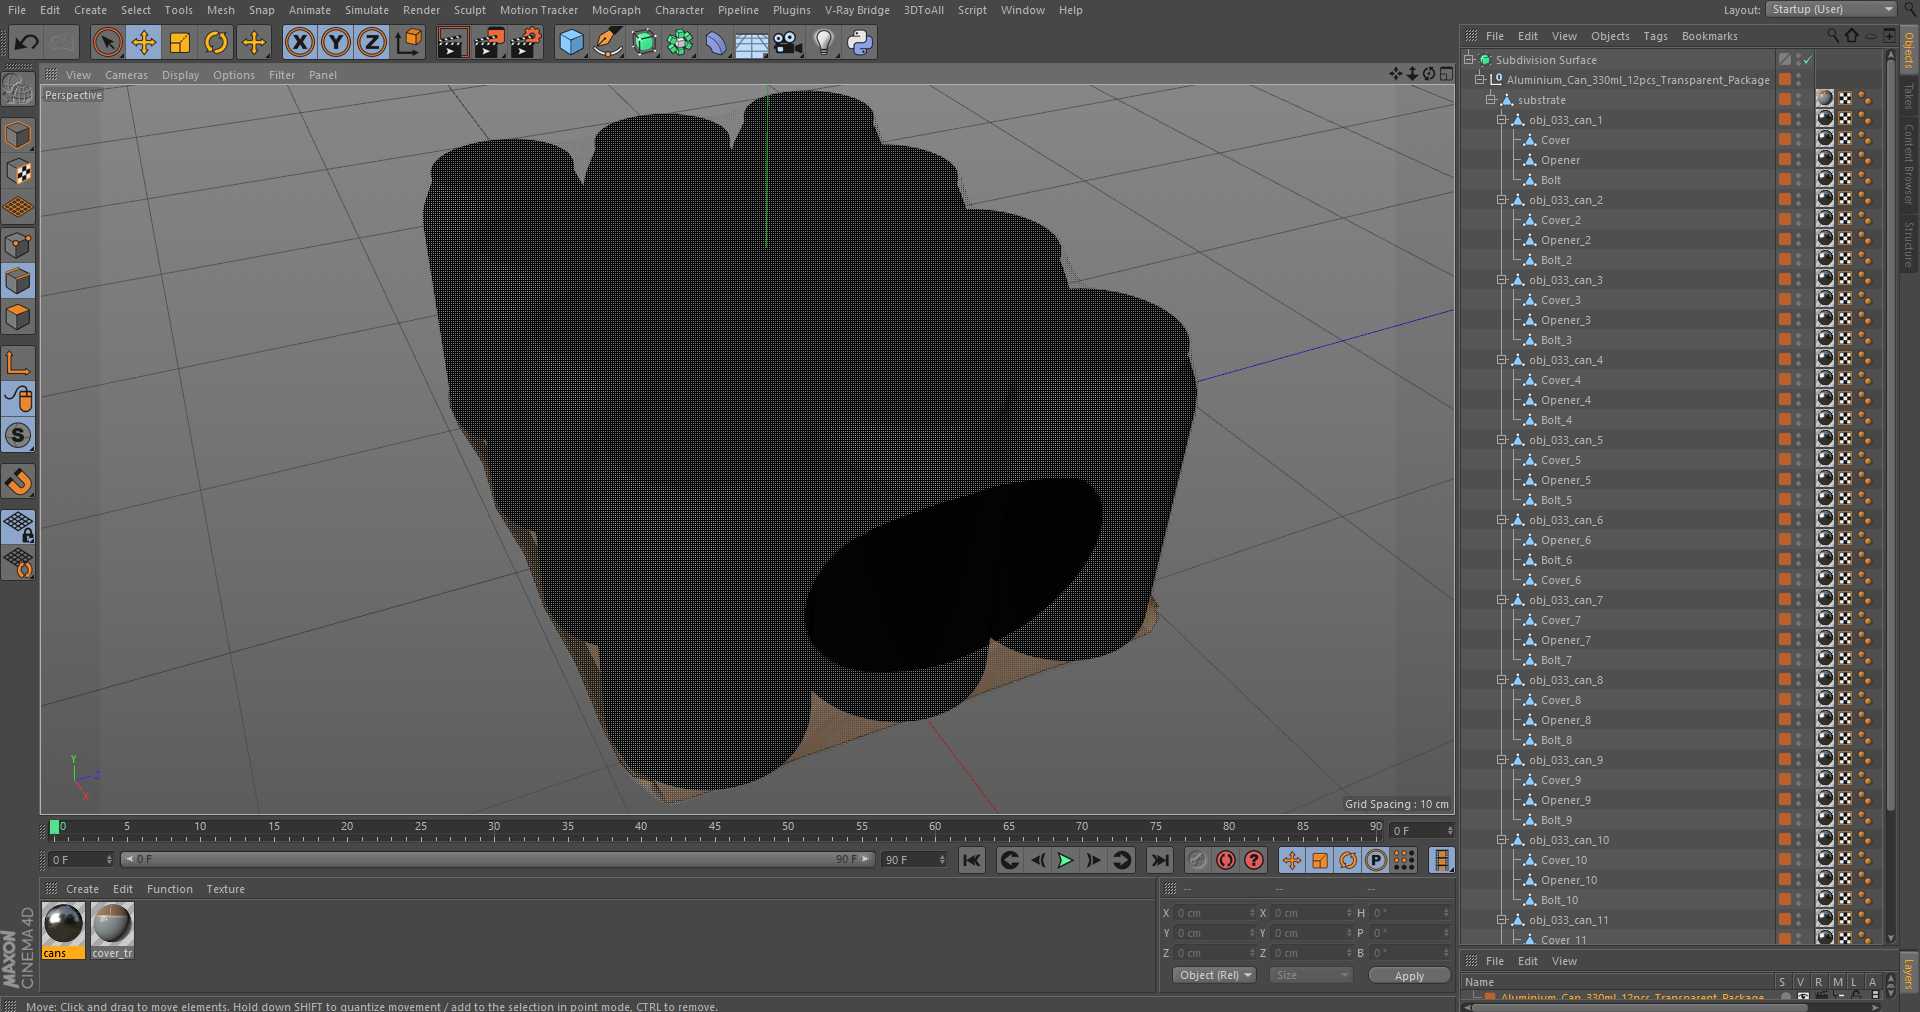
Task: Click layer color swatch for obj_033_can_2
Action: pos(1784,200)
